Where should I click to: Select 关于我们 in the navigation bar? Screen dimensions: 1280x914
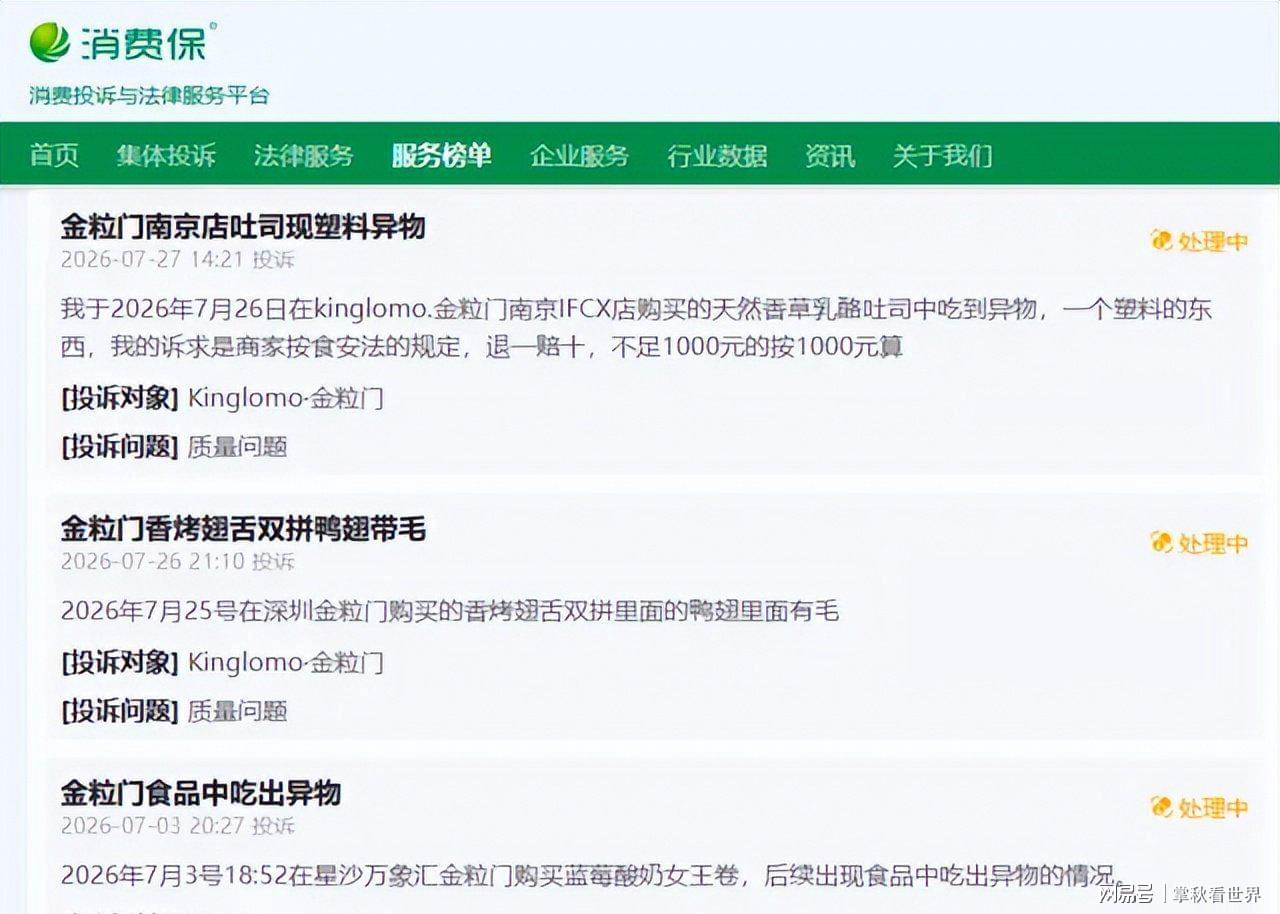pos(943,155)
